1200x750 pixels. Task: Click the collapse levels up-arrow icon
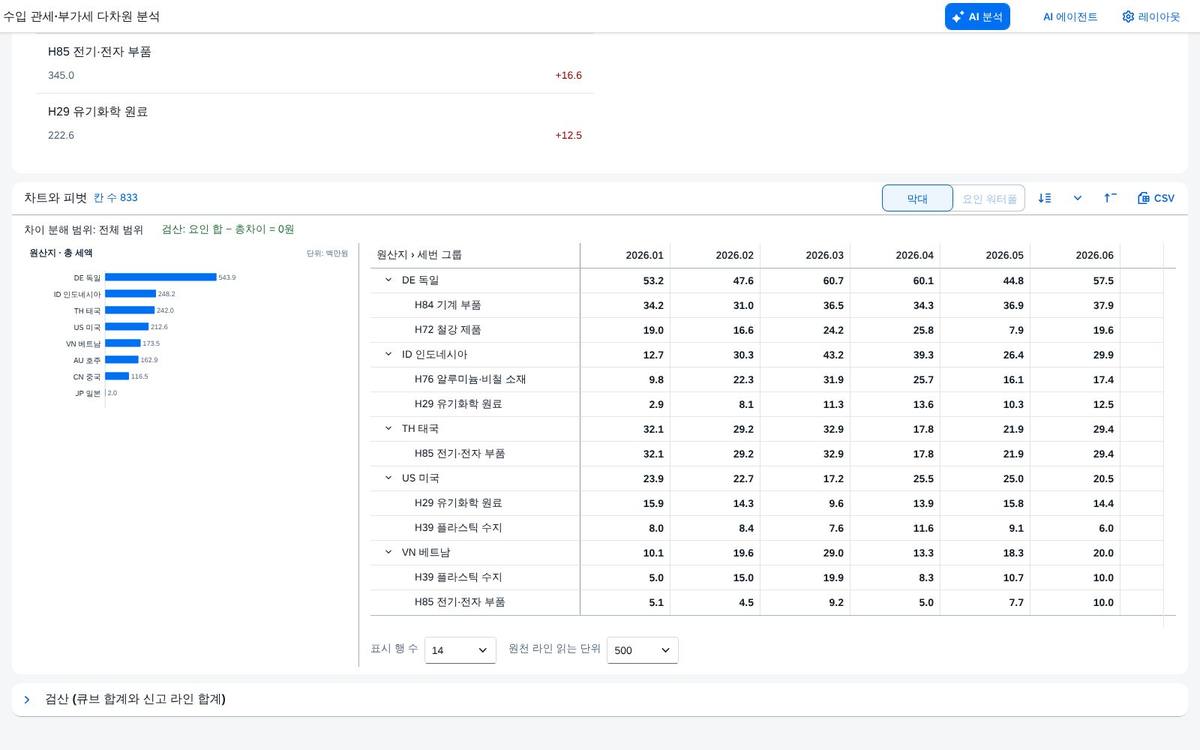pyautogui.click(x=1110, y=198)
